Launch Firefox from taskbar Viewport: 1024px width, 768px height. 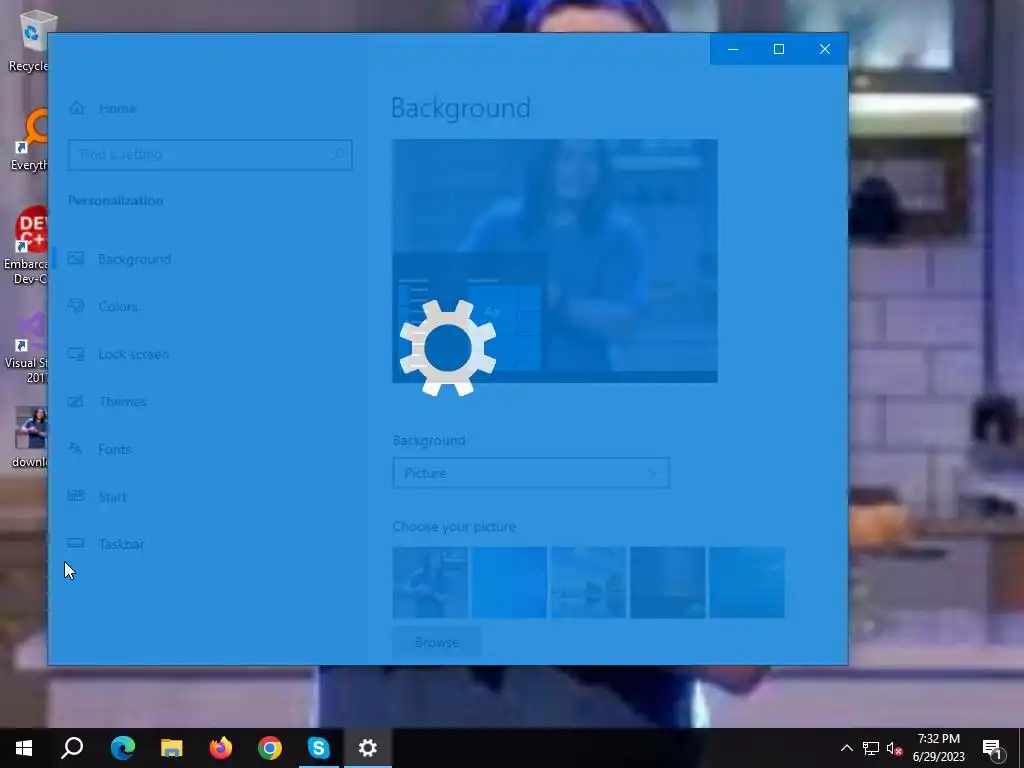[x=221, y=748]
